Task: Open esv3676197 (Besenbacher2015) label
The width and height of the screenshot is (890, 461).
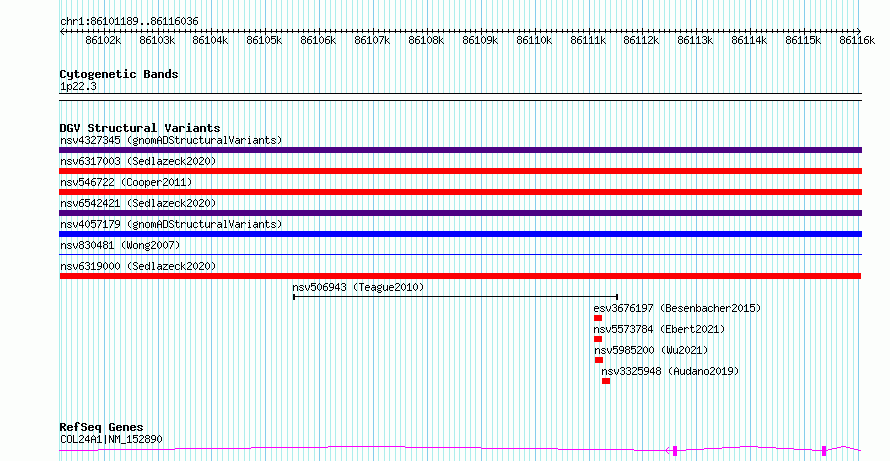Action: (x=677, y=308)
